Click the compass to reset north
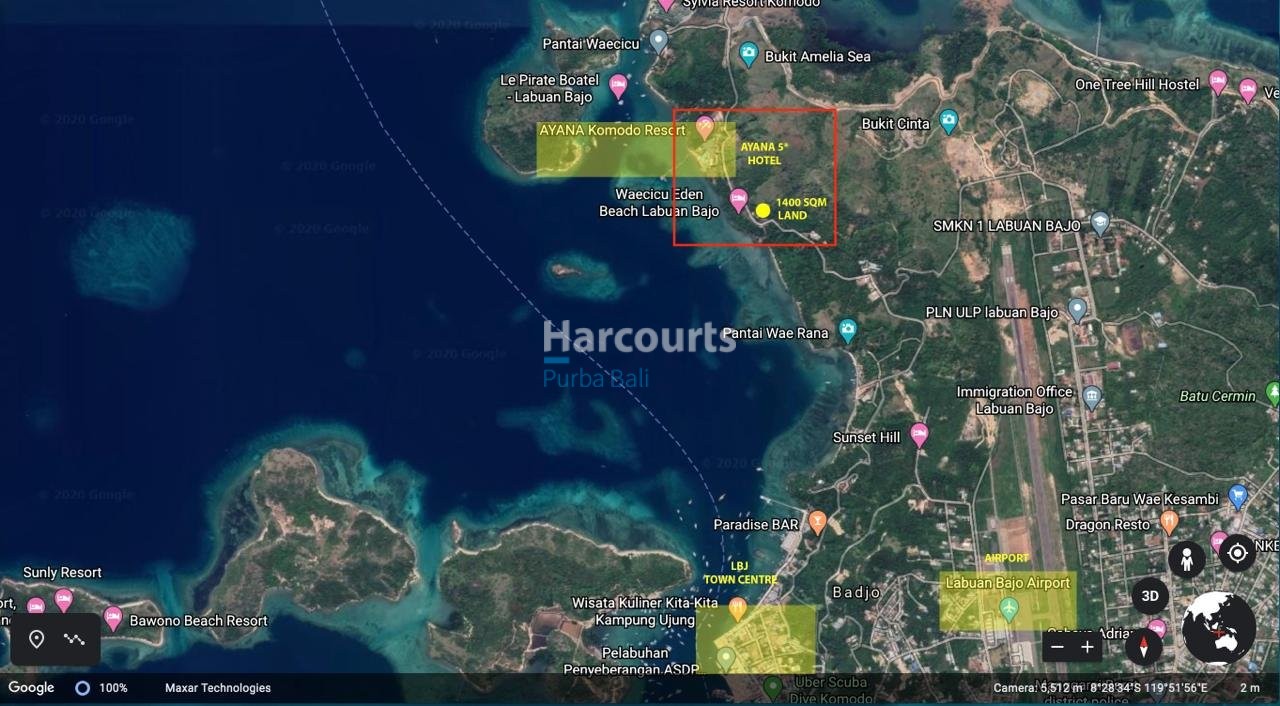This screenshot has height=706, width=1280. coord(1144,646)
